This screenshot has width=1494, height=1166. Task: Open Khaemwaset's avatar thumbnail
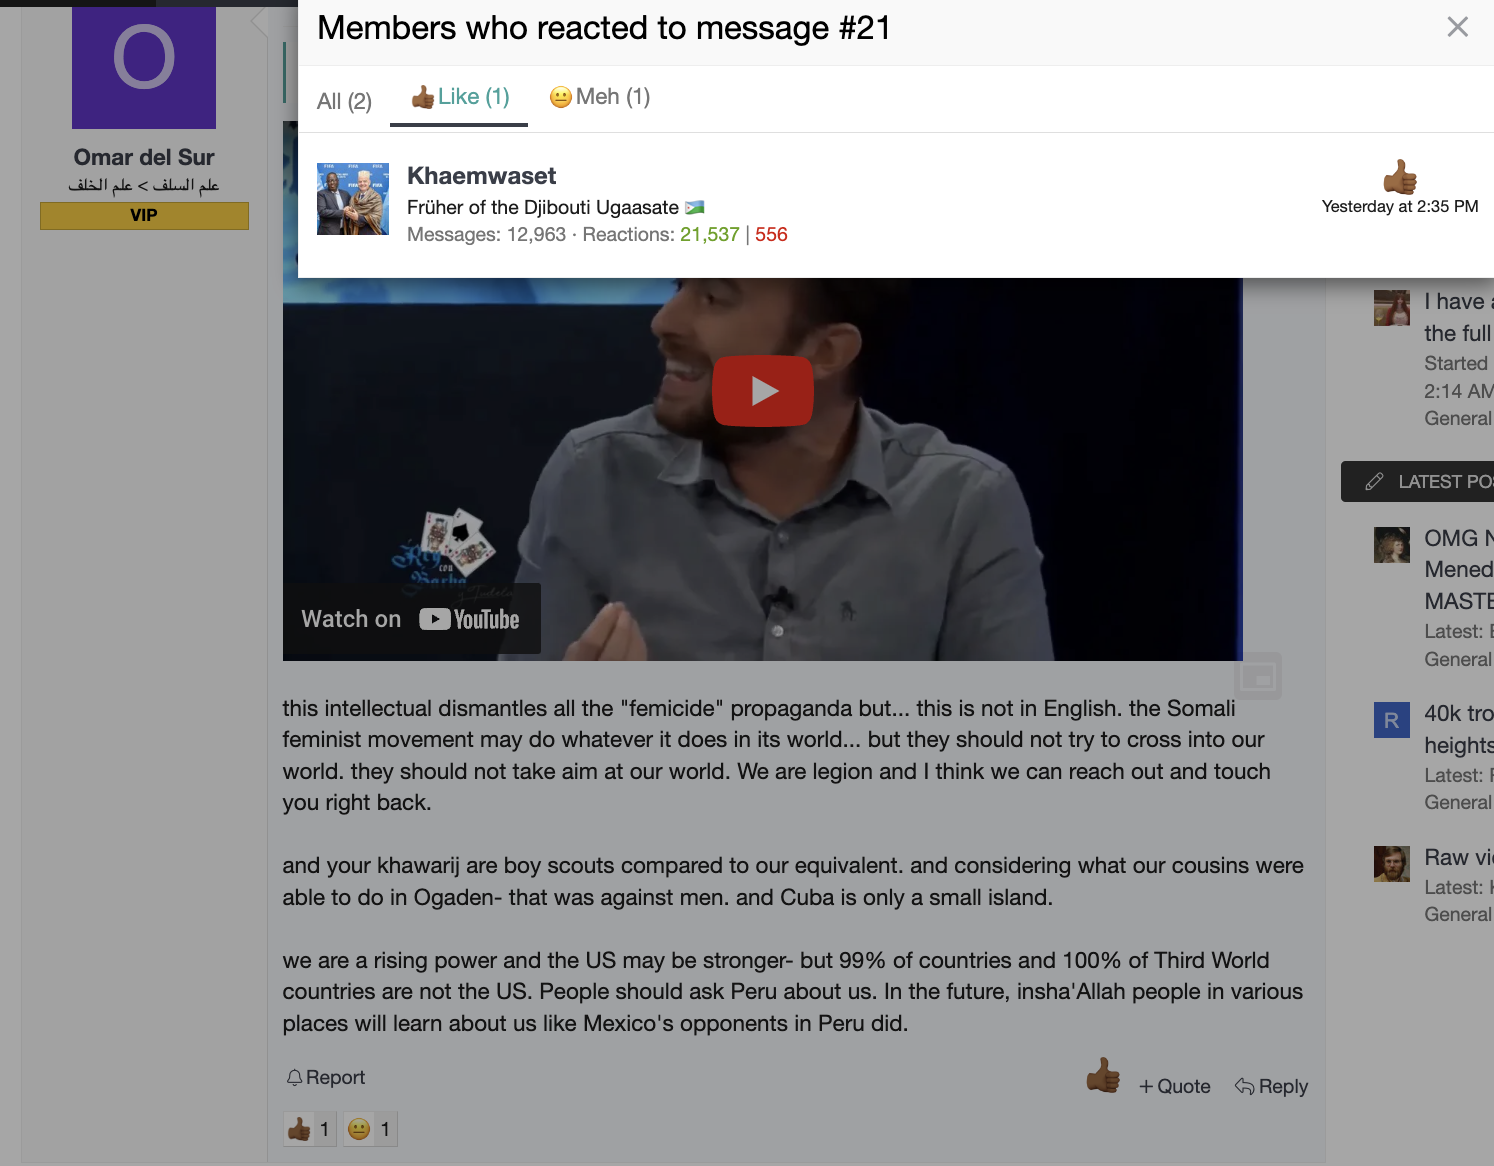pyautogui.click(x=353, y=199)
